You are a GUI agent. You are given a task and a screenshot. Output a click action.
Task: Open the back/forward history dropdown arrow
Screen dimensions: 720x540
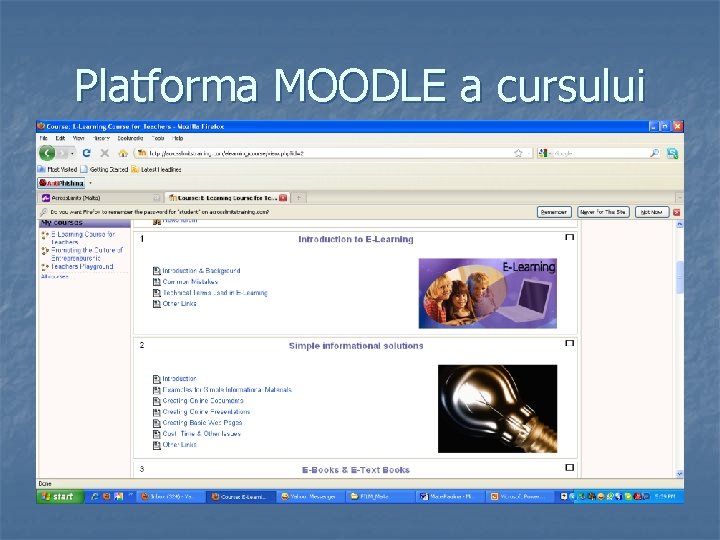tap(72, 153)
